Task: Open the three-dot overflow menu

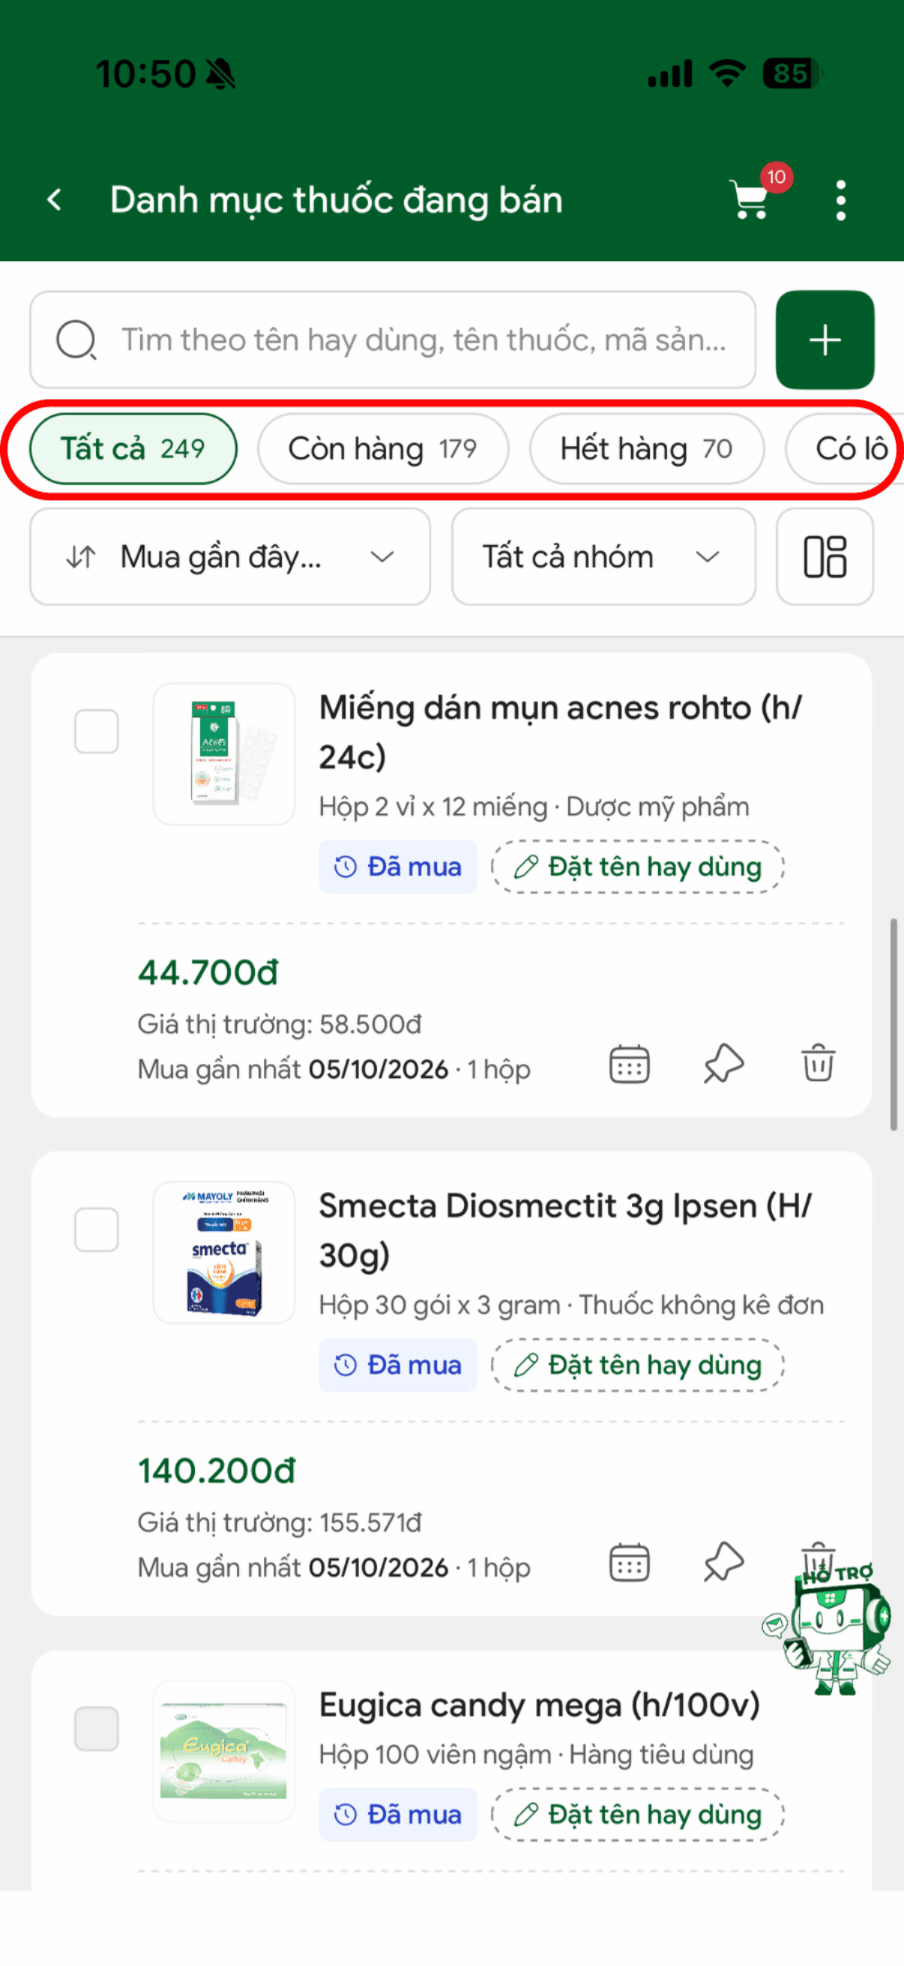Action: [840, 200]
